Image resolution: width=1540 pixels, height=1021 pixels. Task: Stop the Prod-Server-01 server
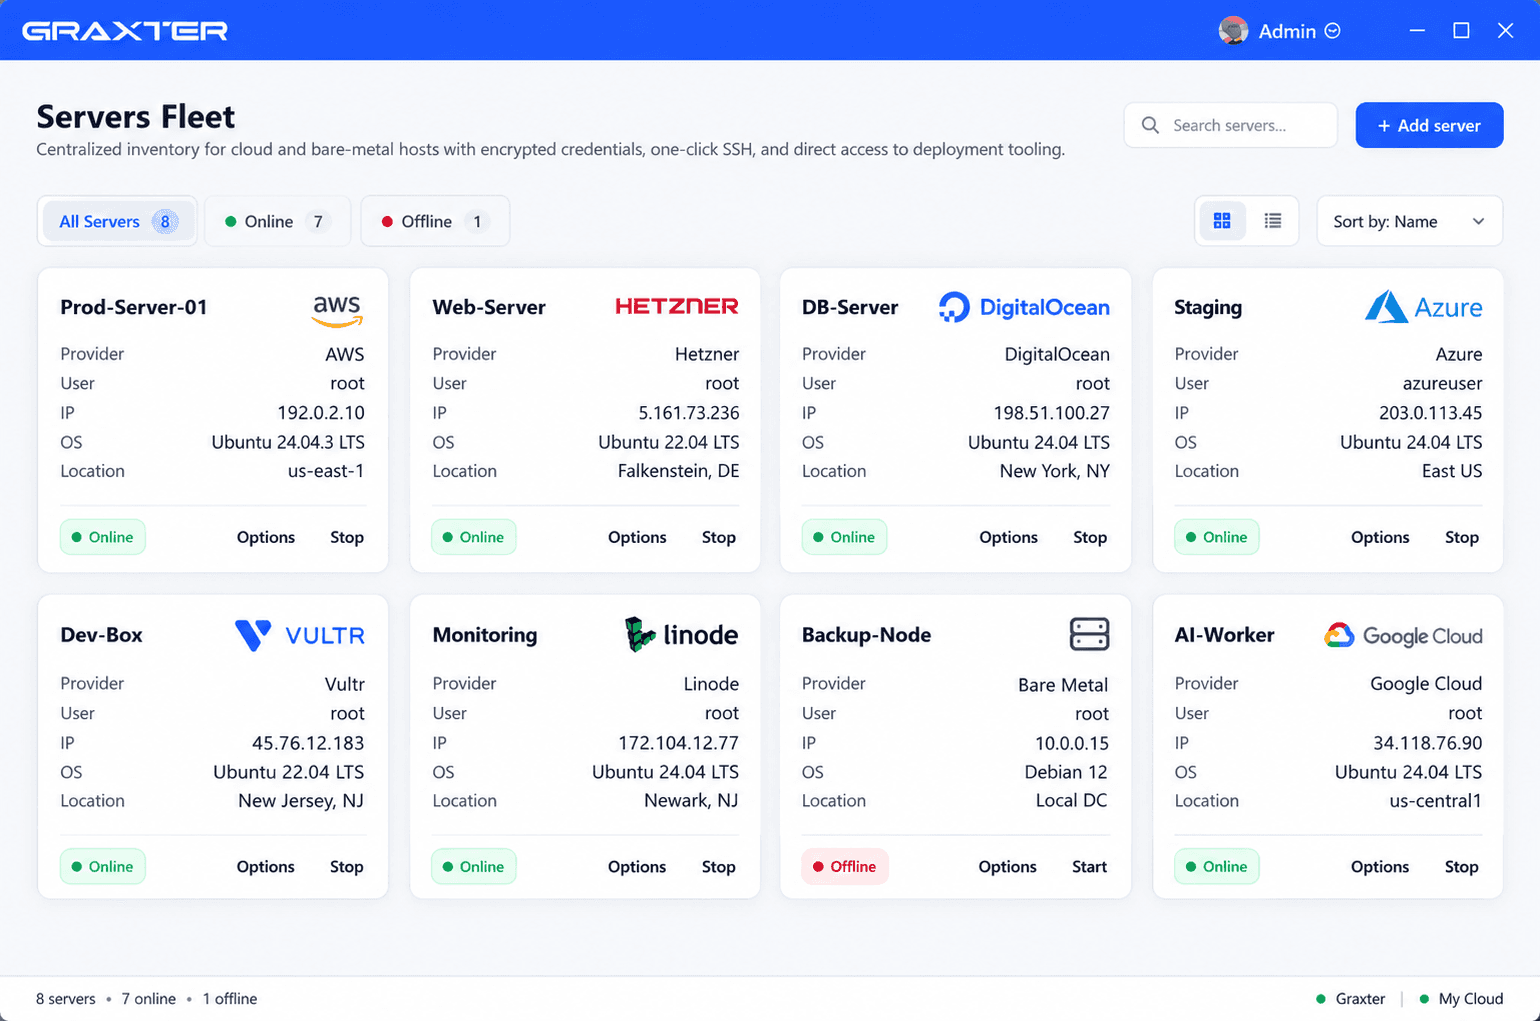click(x=347, y=537)
